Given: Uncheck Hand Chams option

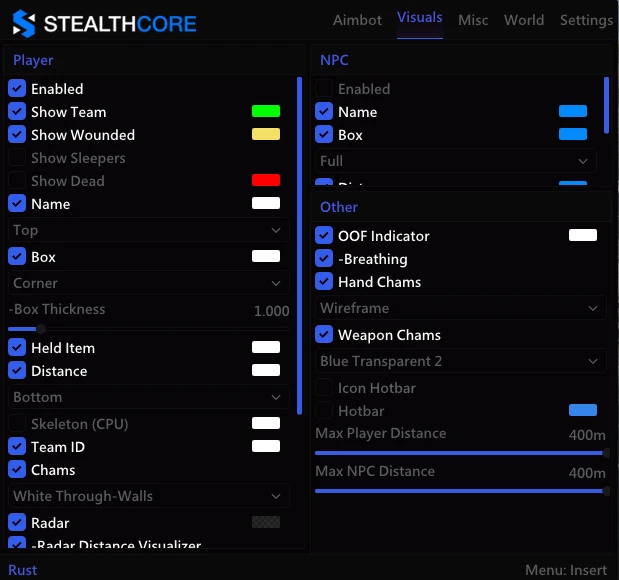Looking at the screenshot, I should click(324, 282).
